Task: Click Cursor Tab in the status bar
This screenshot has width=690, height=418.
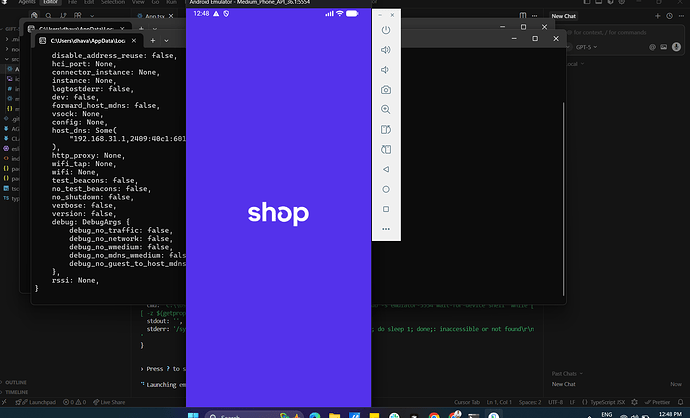Action: tap(466, 402)
